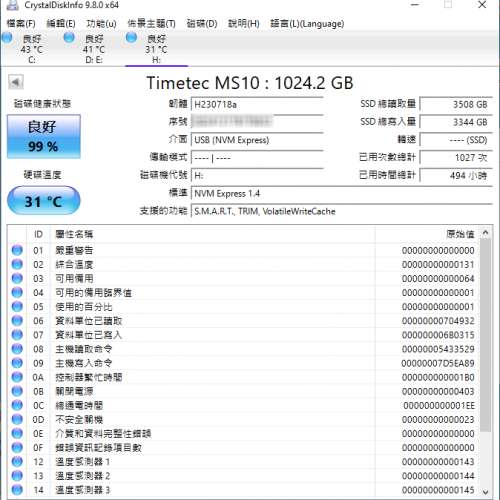Screen dimensions: 500x500
Task: Click the 良好 99 % health status button
Action: 44,136
